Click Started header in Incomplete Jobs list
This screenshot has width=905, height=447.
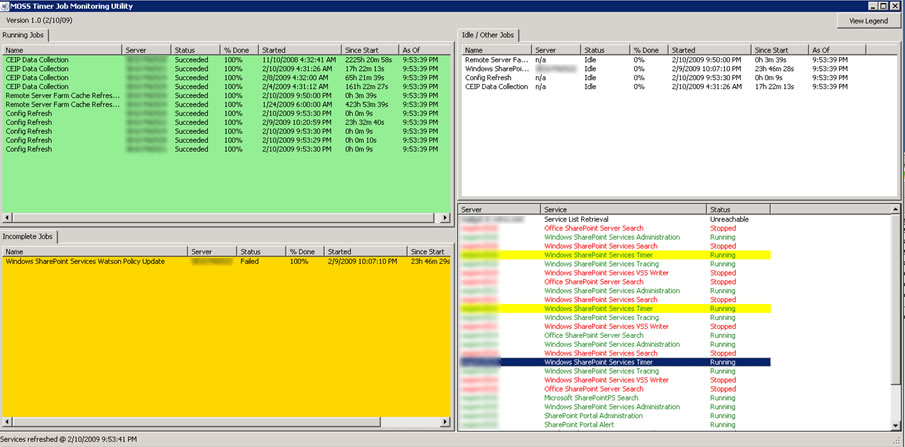(365, 252)
